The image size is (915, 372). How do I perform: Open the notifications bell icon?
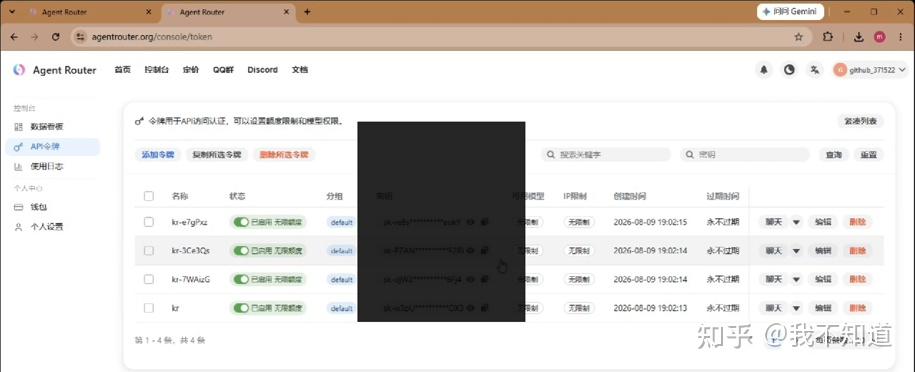click(x=763, y=70)
